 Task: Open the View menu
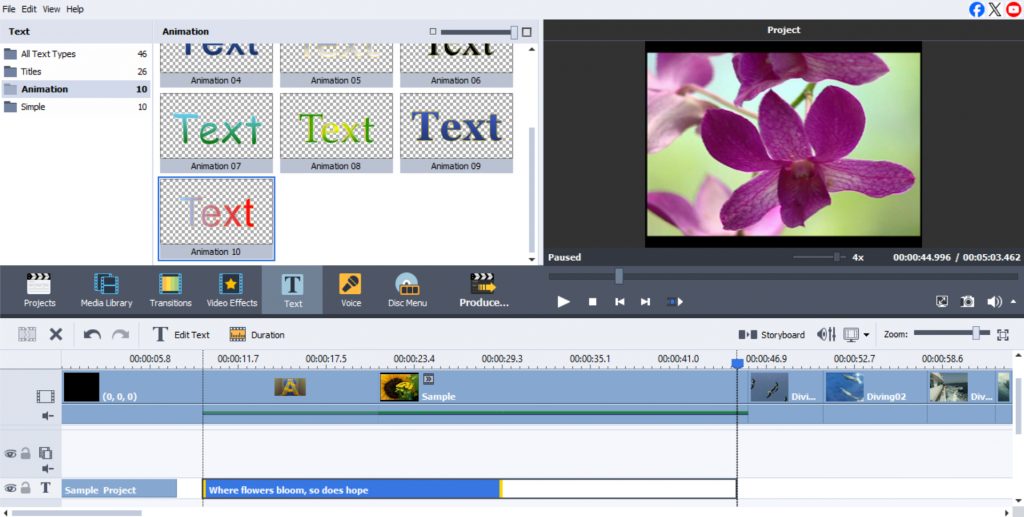tap(51, 9)
